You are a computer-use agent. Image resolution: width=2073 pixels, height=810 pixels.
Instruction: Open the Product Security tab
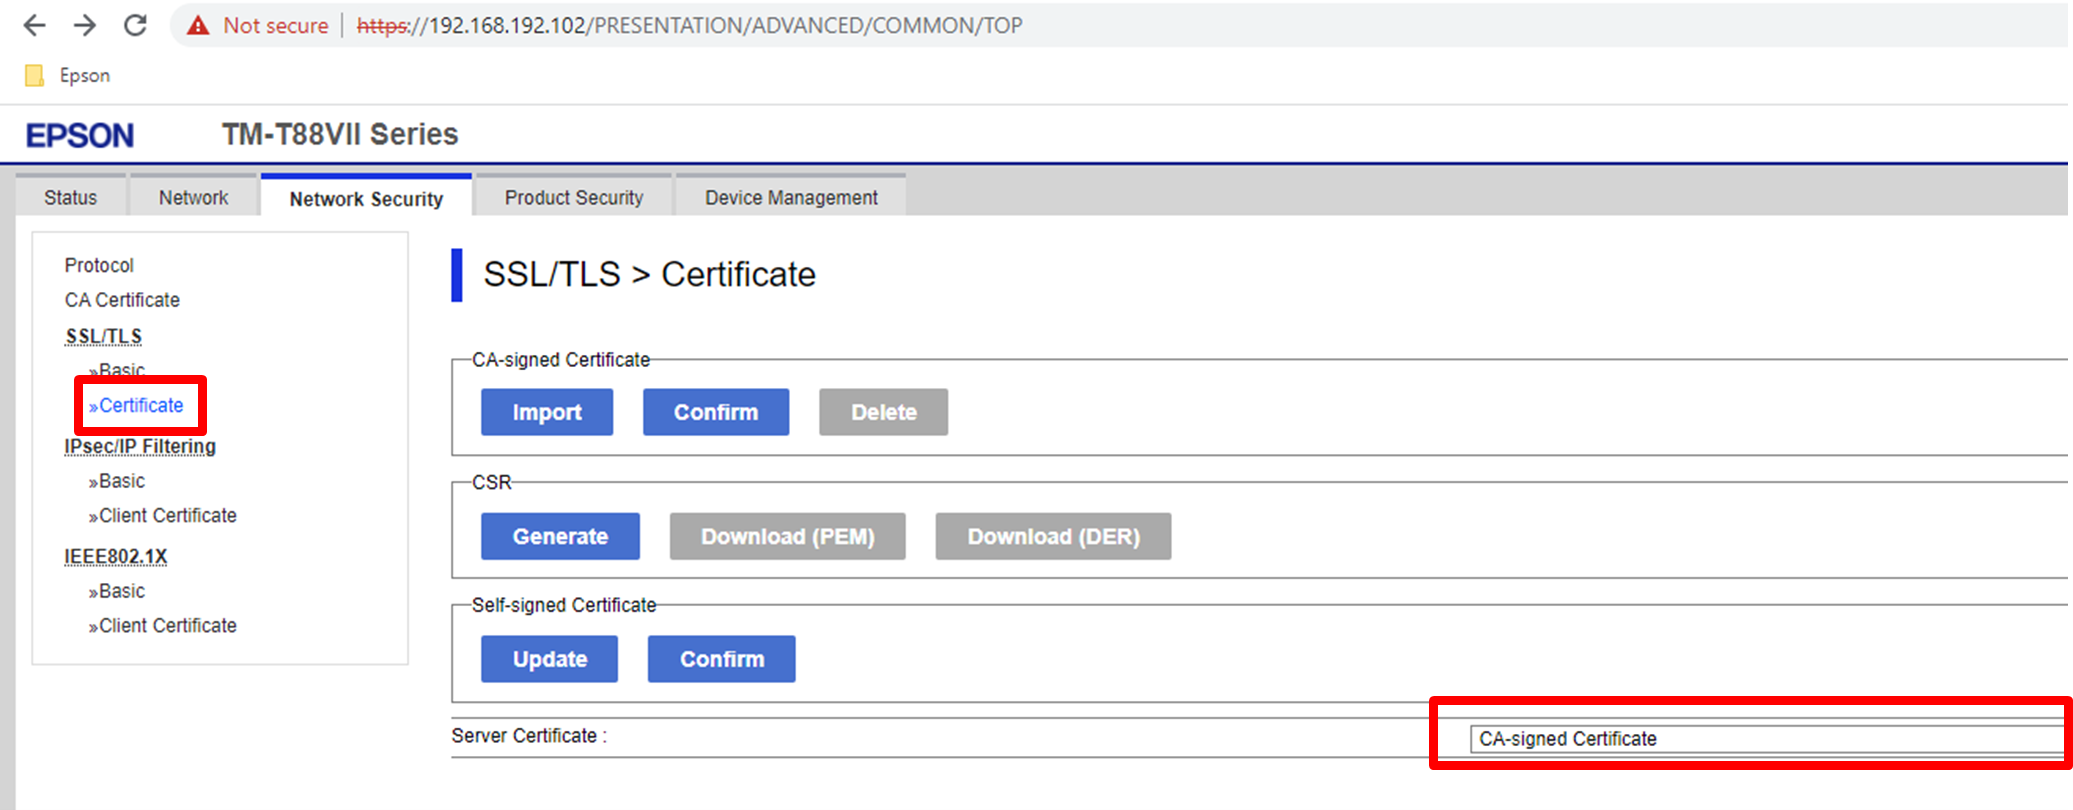pos(573,198)
